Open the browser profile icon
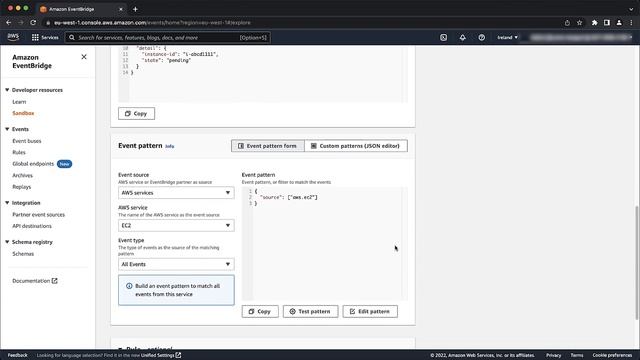 [619, 23]
